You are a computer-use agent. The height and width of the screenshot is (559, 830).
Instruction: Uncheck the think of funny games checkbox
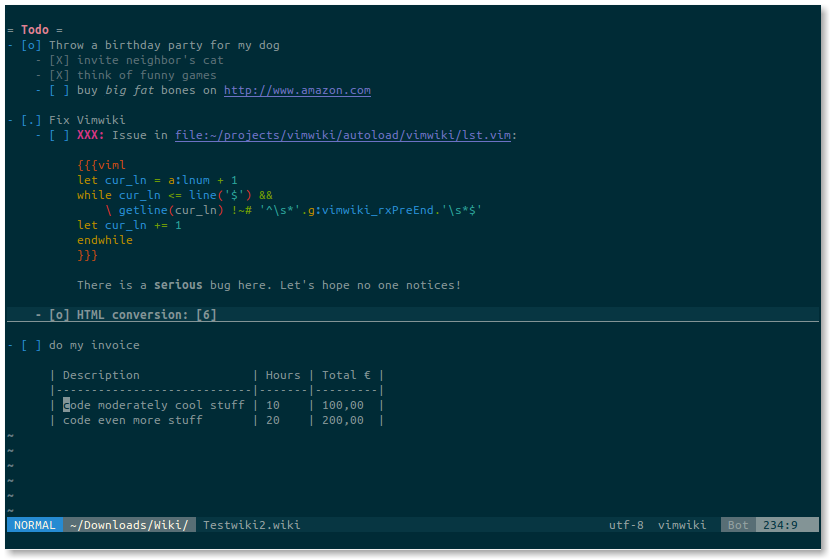59,75
